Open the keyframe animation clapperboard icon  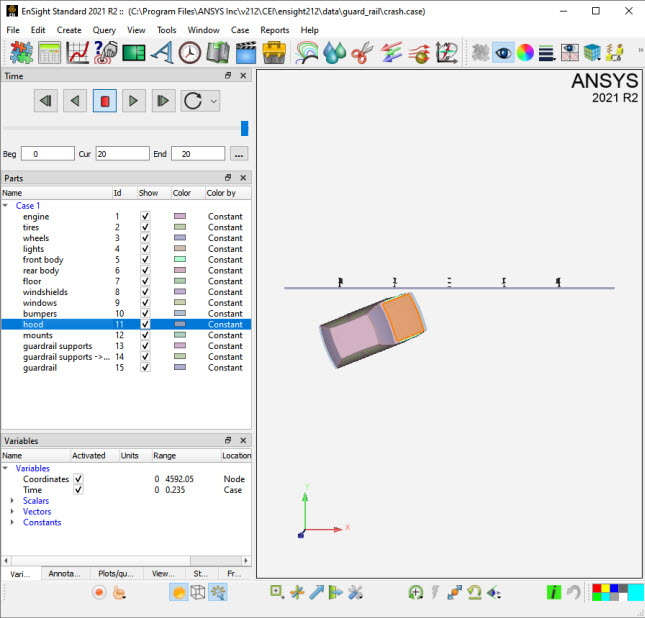246,53
